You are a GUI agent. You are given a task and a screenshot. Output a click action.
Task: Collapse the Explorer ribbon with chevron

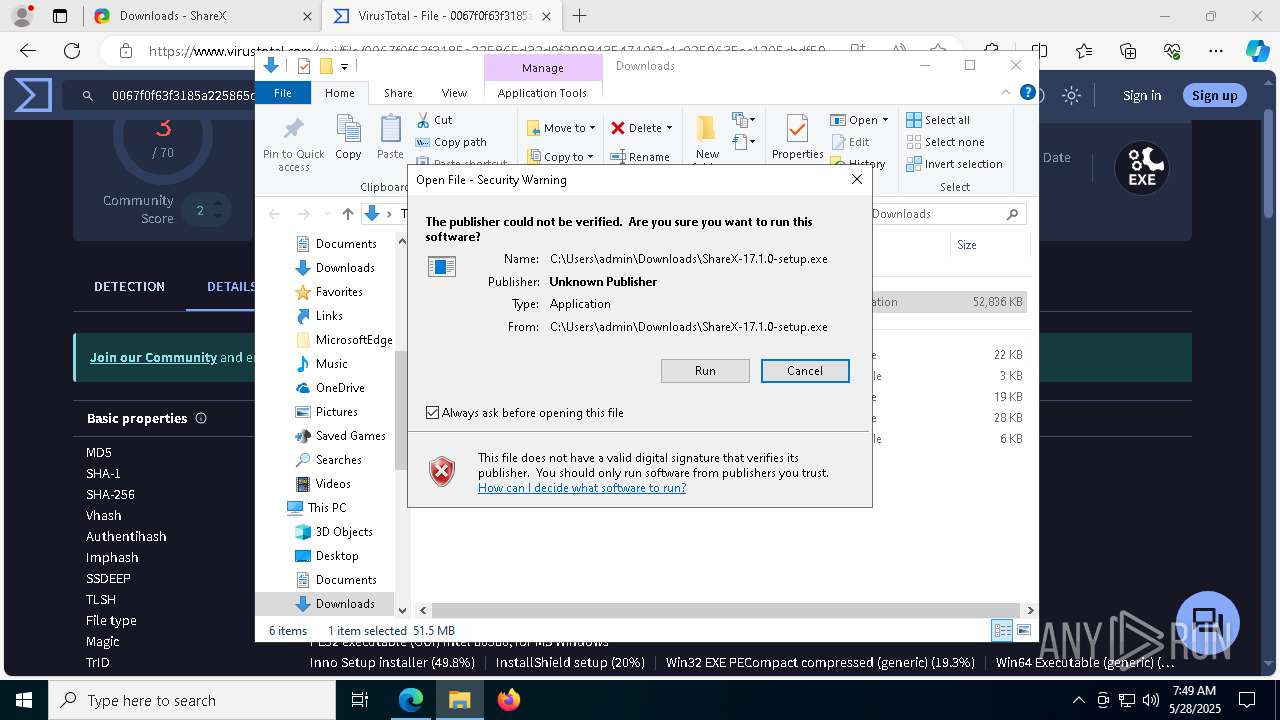(1007, 92)
